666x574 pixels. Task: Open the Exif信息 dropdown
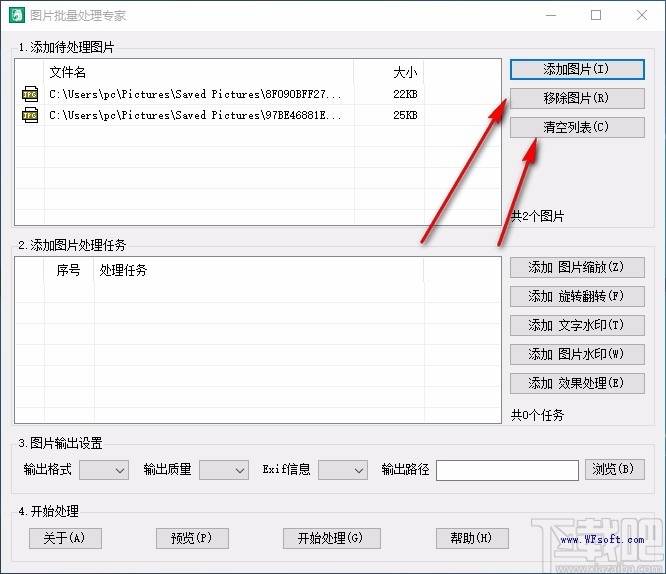[343, 470]
